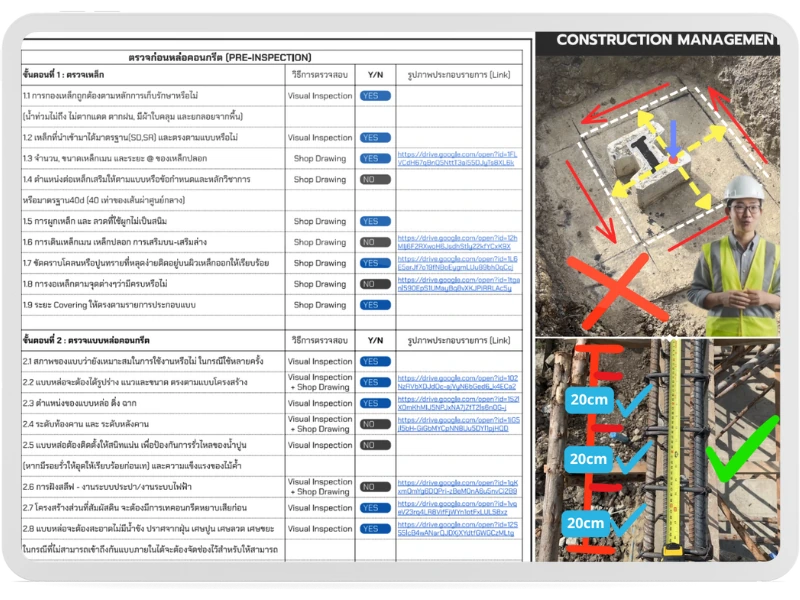Select 'Visual Inspection' cell in row 2.1
The height and width of the screenshot is (600, 800).
(x=320, y=362)
